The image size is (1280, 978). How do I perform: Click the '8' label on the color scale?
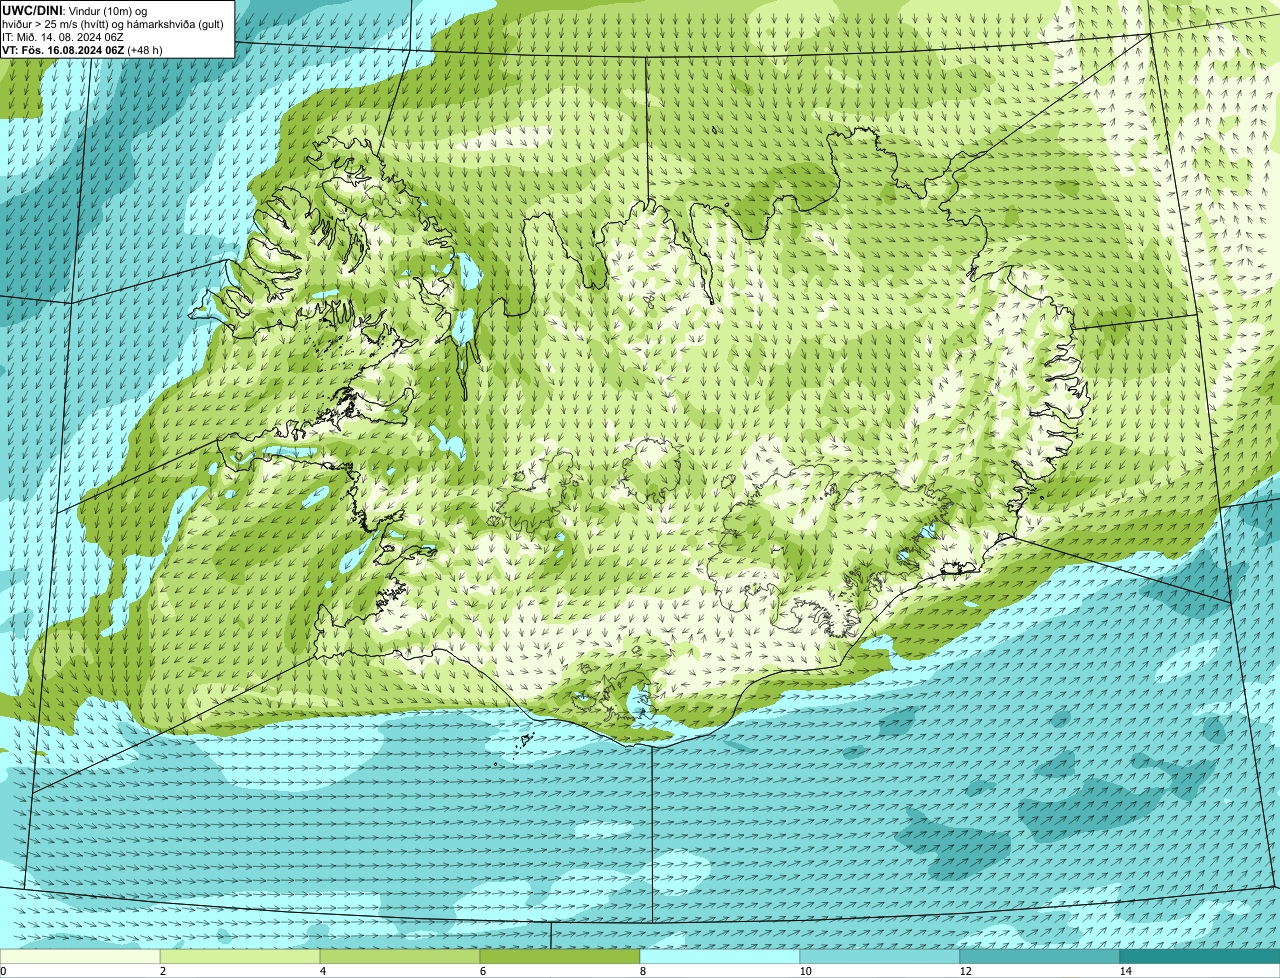[x=642, y=971]
